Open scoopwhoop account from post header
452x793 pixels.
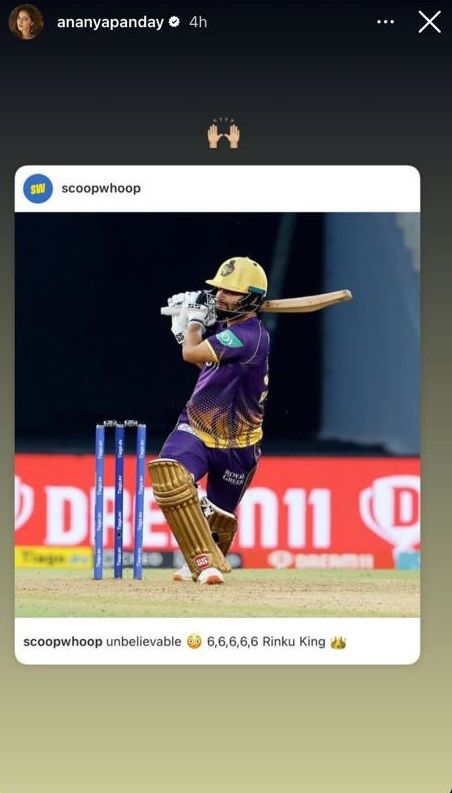point(101,188)
